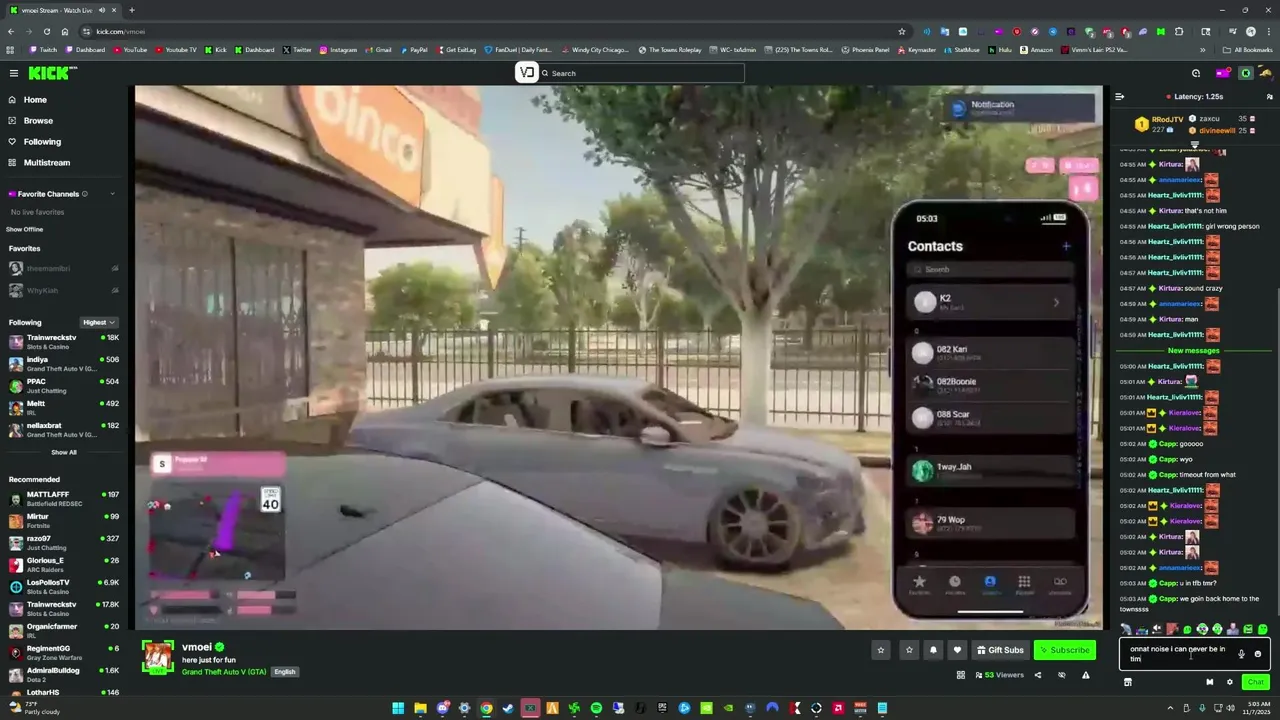The width and height of the screenshot is (1280, 720).
Task: Expand the gift leaderboard arrow
Action: tap(1194, 144)
